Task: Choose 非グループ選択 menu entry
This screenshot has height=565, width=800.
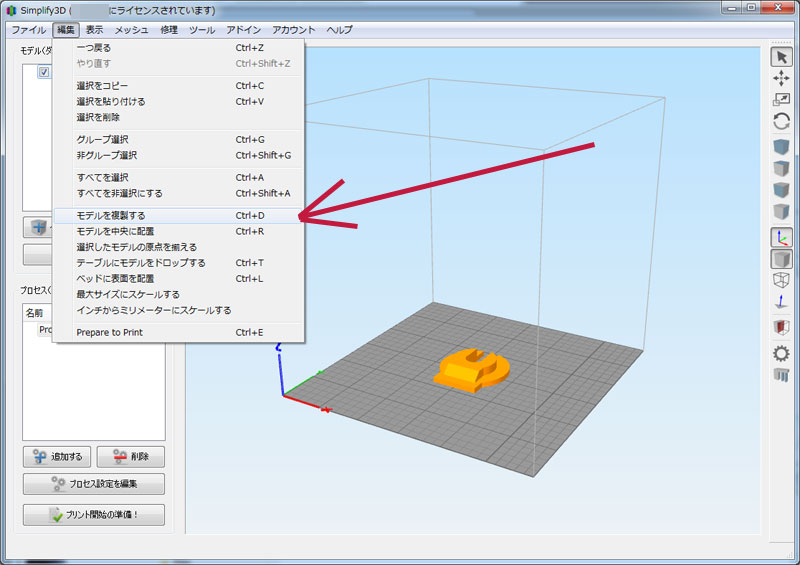Action: pyautogui.click(x=179, y=155)
